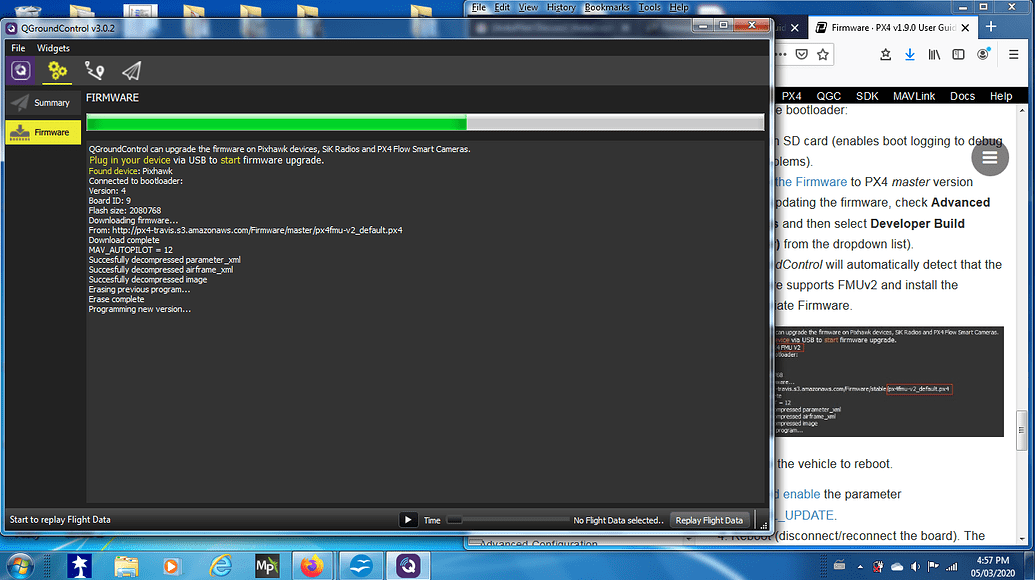Switch to the Plan view waypoint icon

[94, 71]
